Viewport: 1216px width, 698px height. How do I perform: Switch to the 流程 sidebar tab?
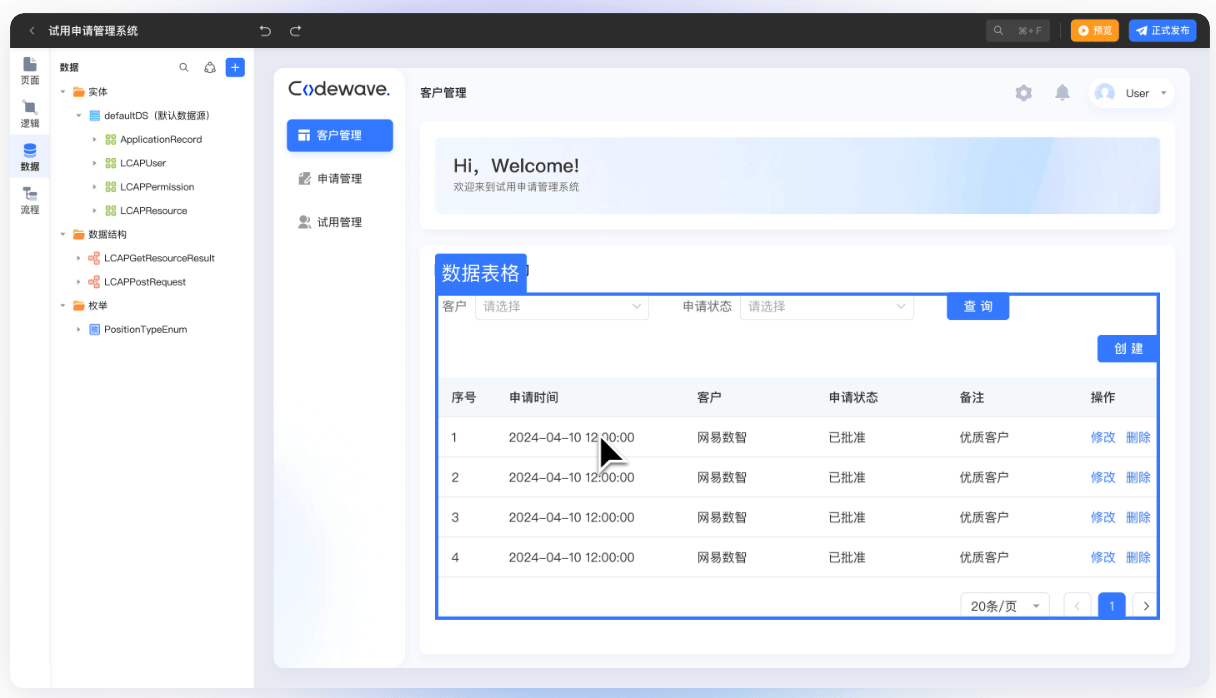tap(30, 201)
